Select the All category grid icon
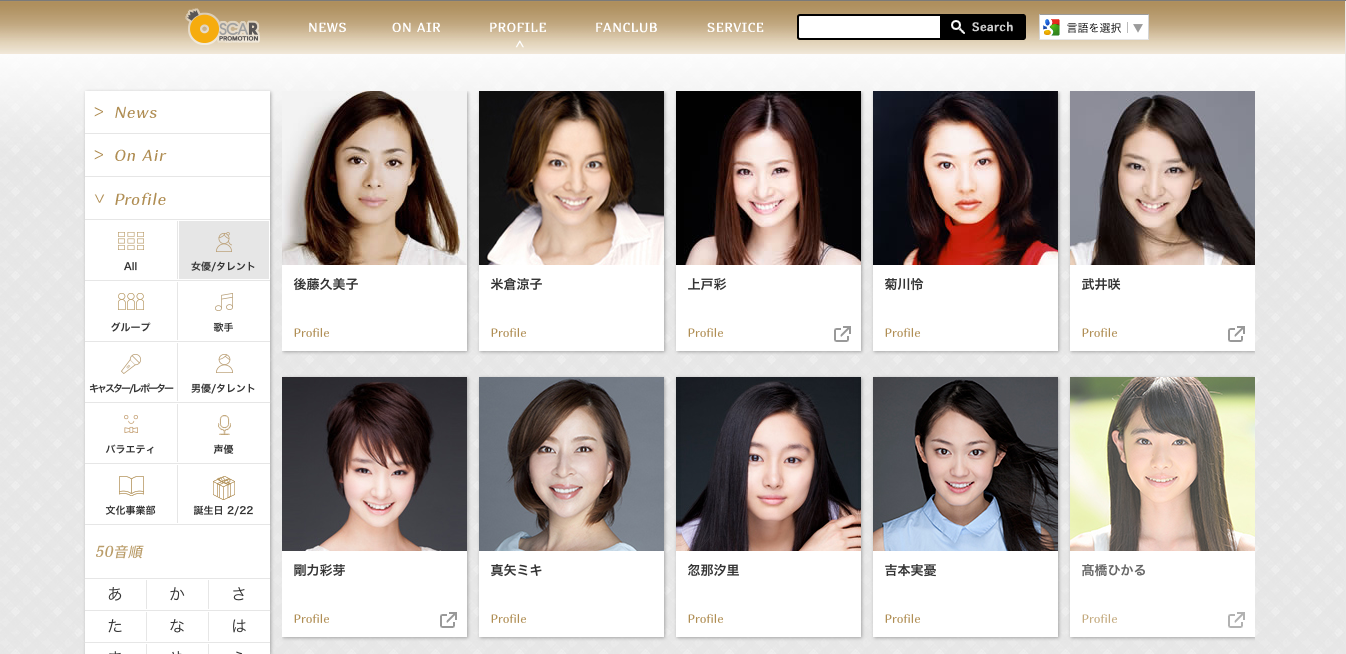The height and width of the screenshot is (654, 1346). click(131, 241)
